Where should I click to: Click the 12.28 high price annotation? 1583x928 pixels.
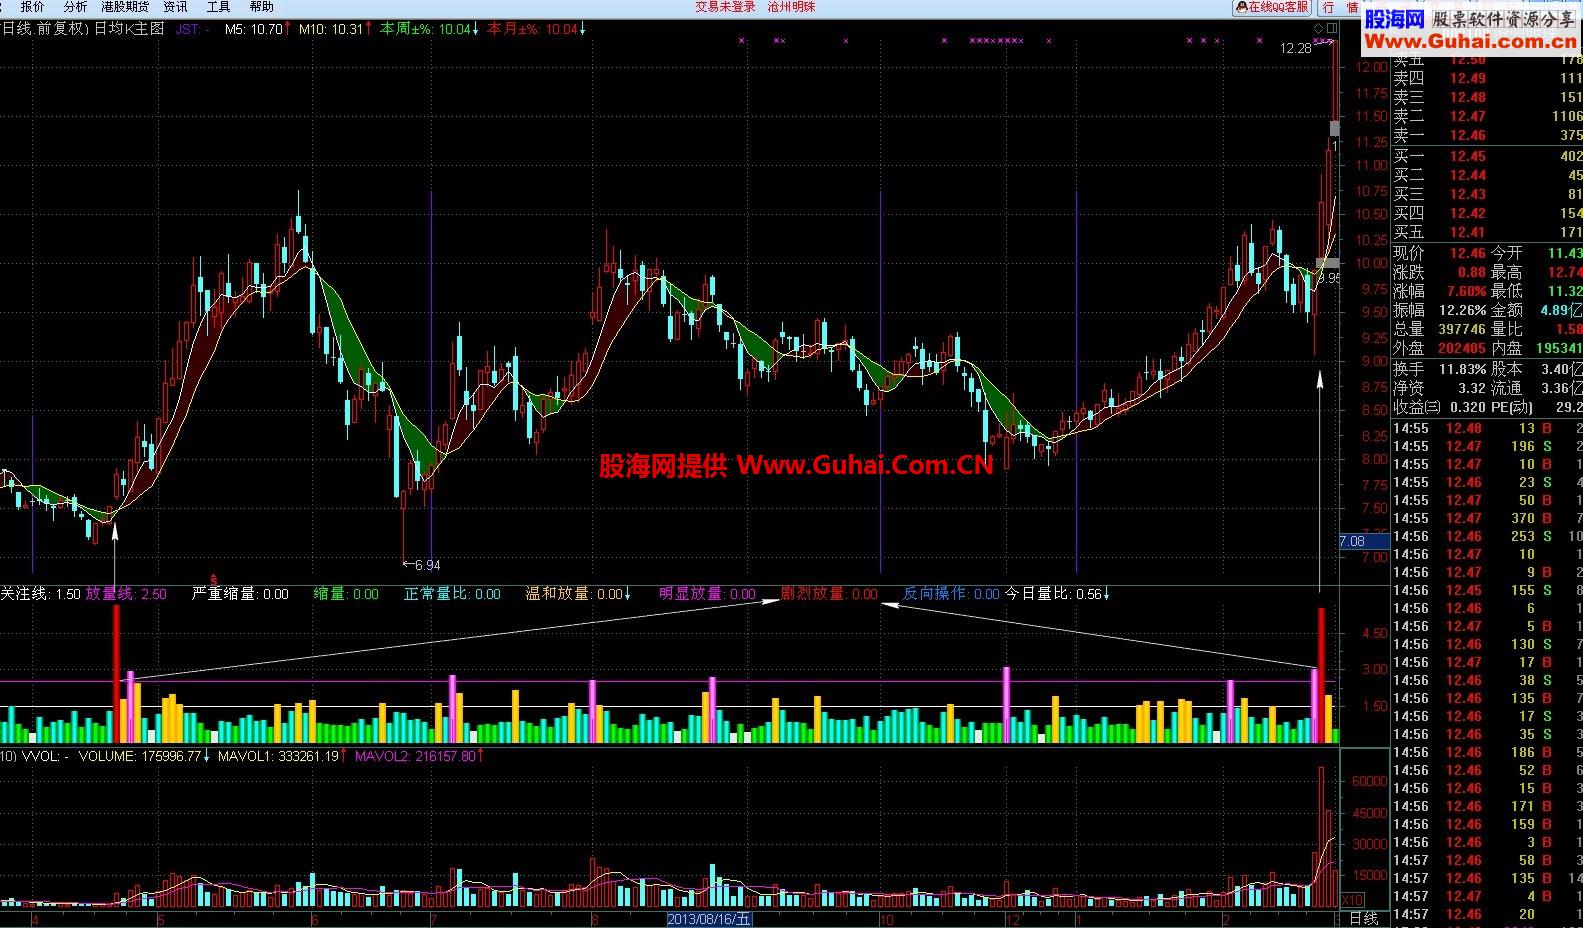click(1295, 48)
